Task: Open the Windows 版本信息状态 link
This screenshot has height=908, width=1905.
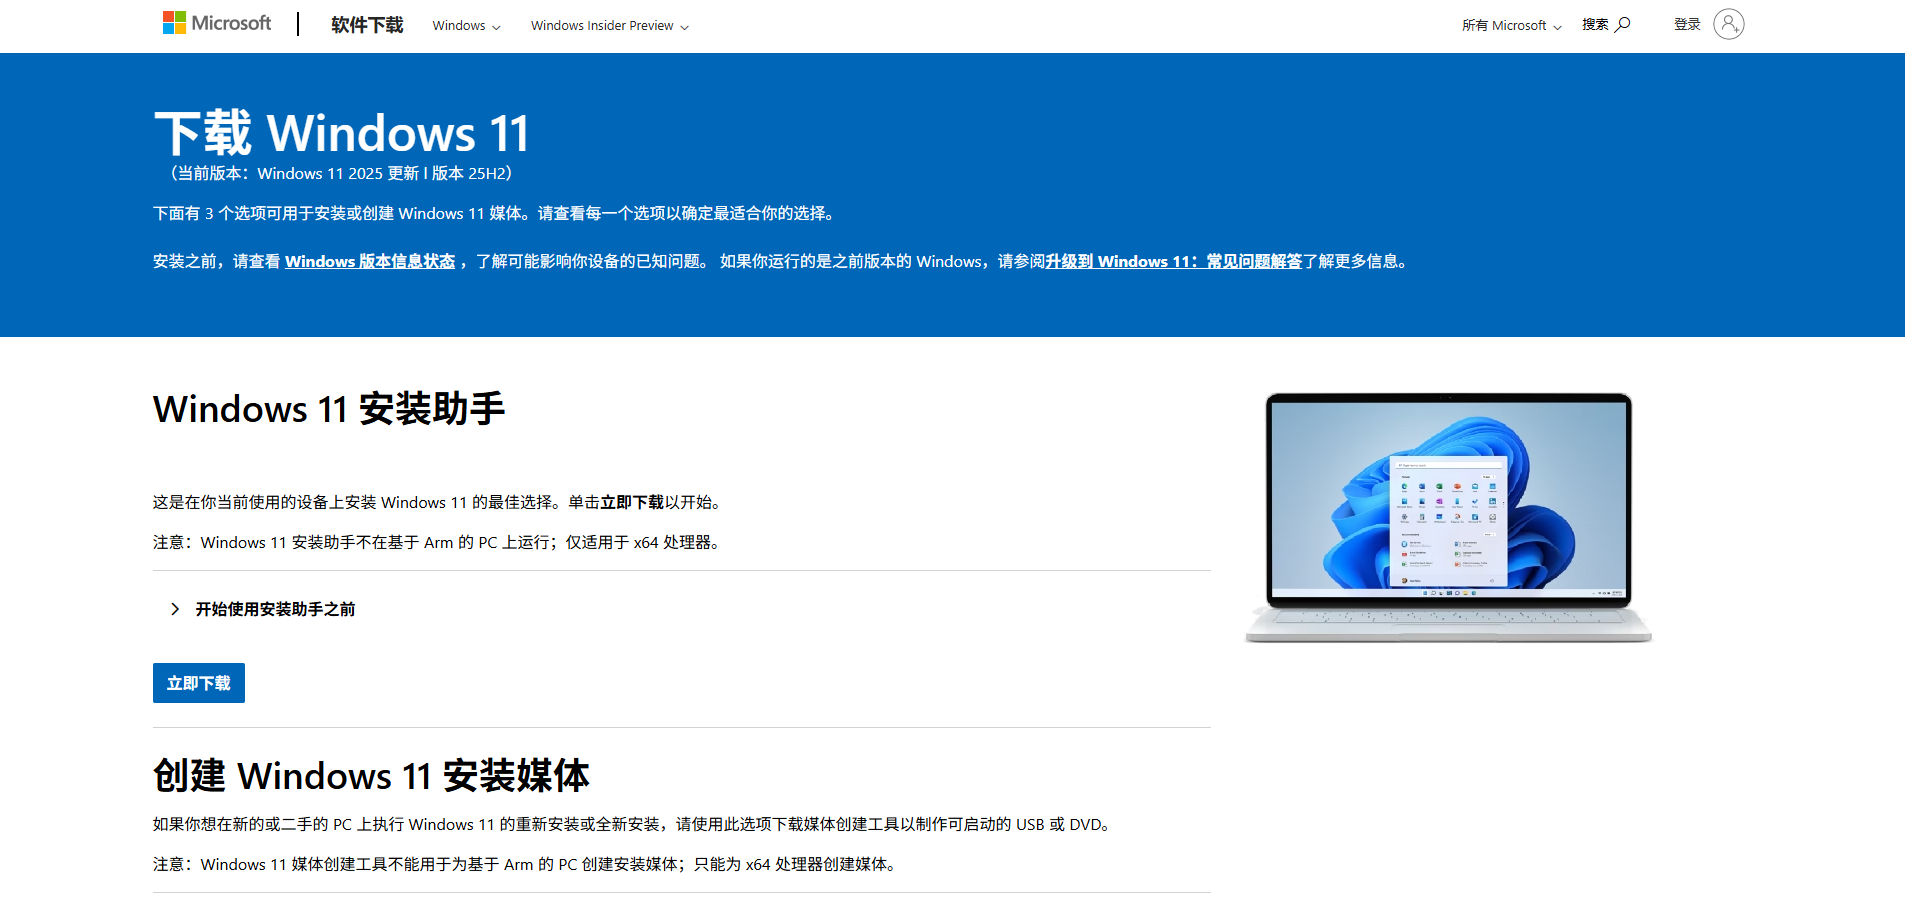Action: pos(369,261)
